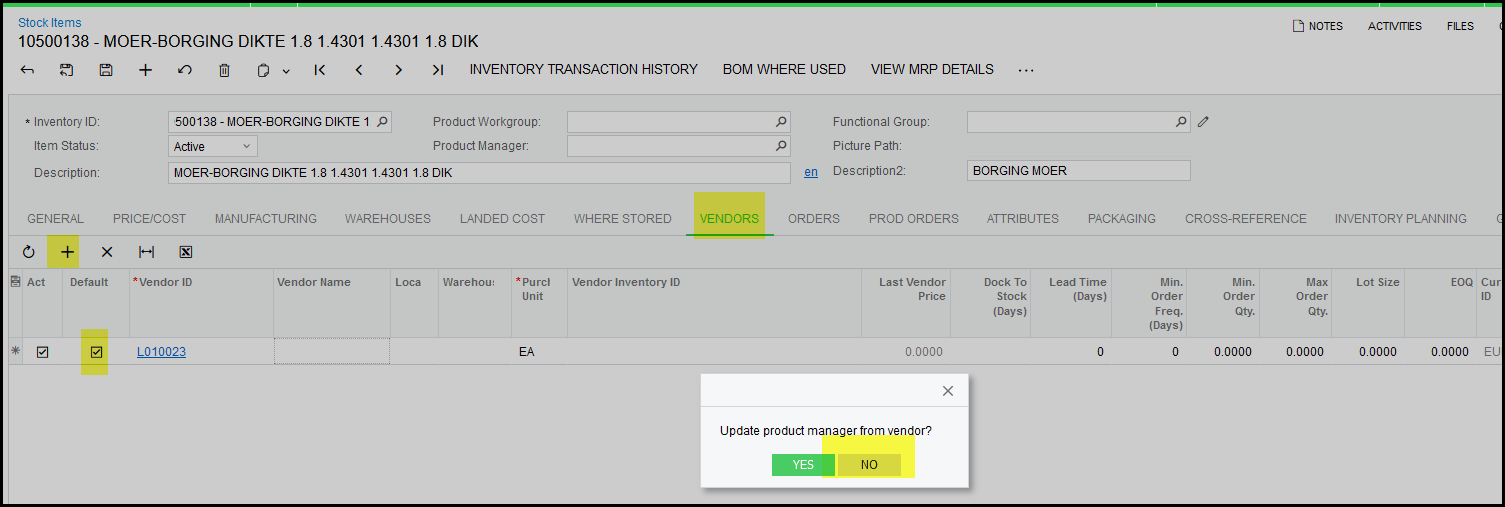The width and height of the screenshot is (1505, 507).
Task: Click NO in the update dialog
Action: coord(869,465)
